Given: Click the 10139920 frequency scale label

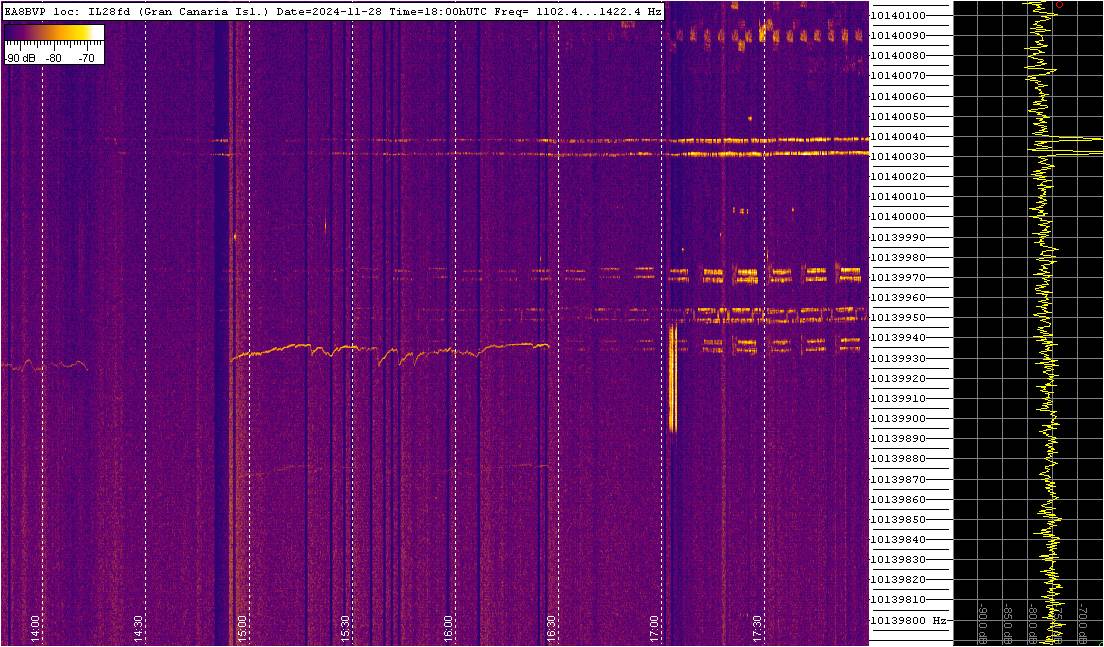Looking at the screenshot, I should coord(898,378).
